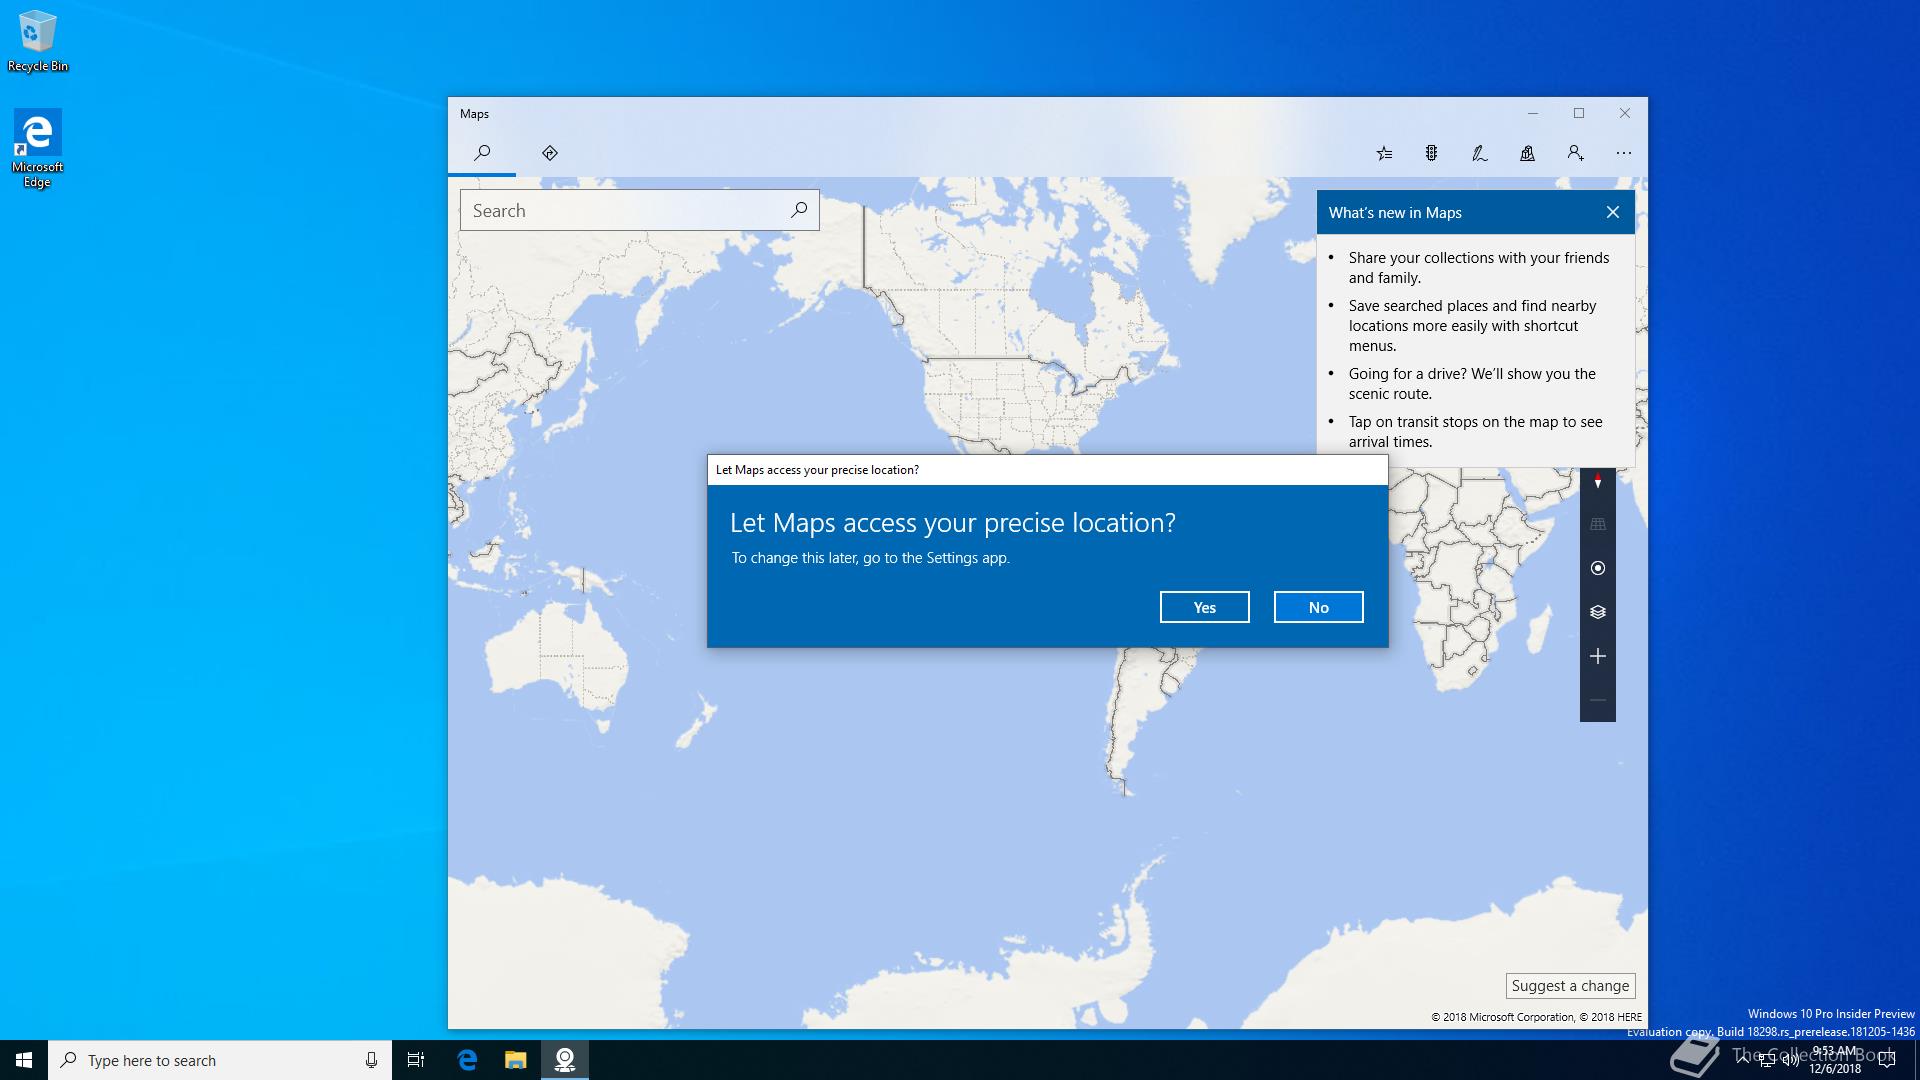Click the taskbar date and time
This screenshot has height=1080, width=1920.
pos(1835,1060)
